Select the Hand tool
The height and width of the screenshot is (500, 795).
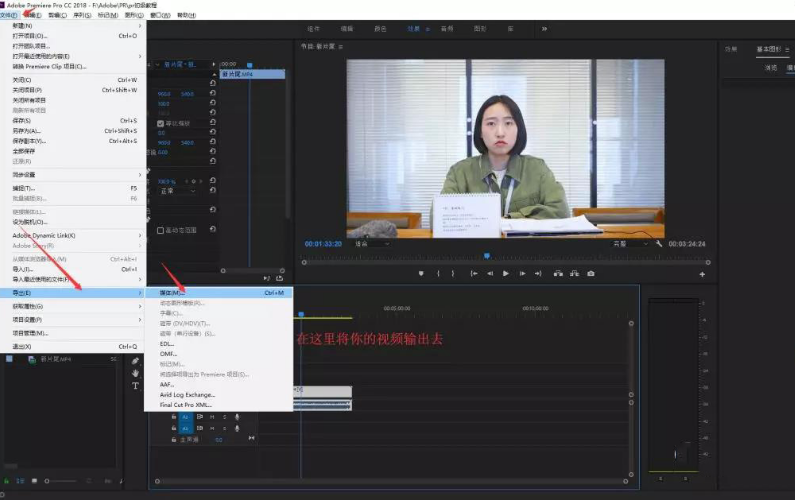[x=135, y=373]
